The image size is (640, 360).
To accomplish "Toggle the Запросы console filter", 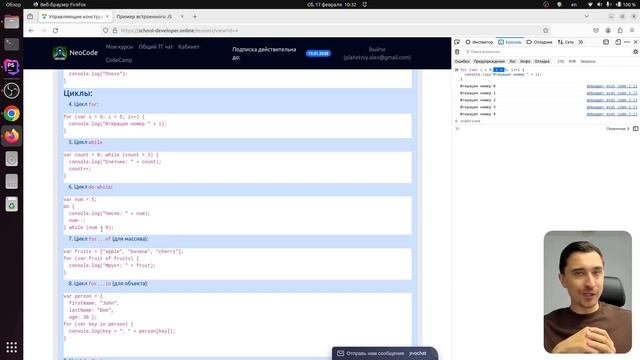I will [x=588, y=61].
